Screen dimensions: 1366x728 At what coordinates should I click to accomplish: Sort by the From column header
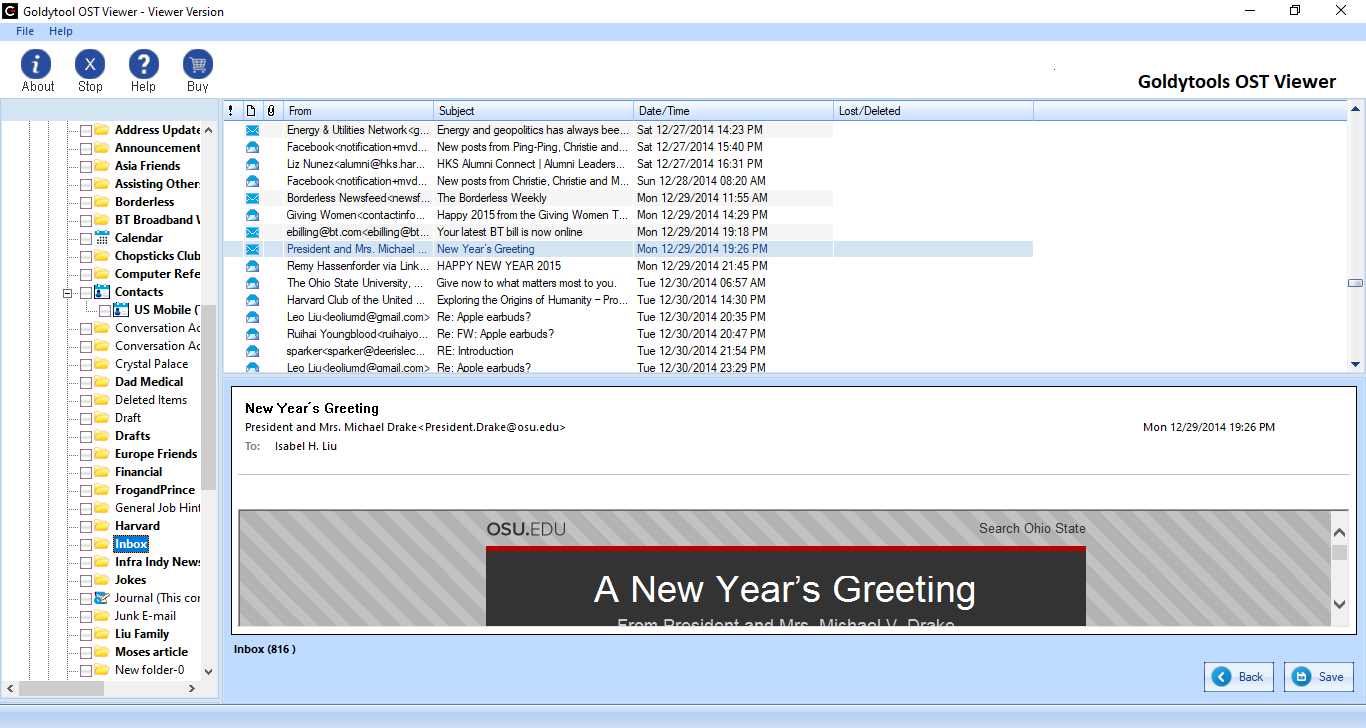click(359, 111)
